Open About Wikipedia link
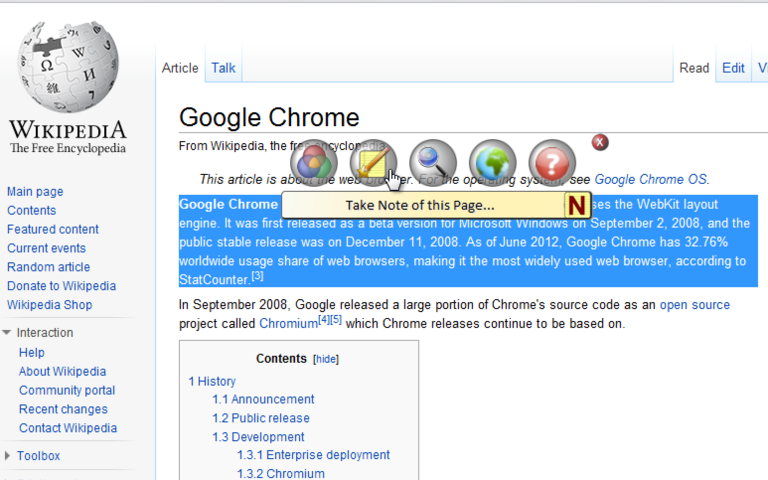Viewport: 768px width, 480px height. 63,371
